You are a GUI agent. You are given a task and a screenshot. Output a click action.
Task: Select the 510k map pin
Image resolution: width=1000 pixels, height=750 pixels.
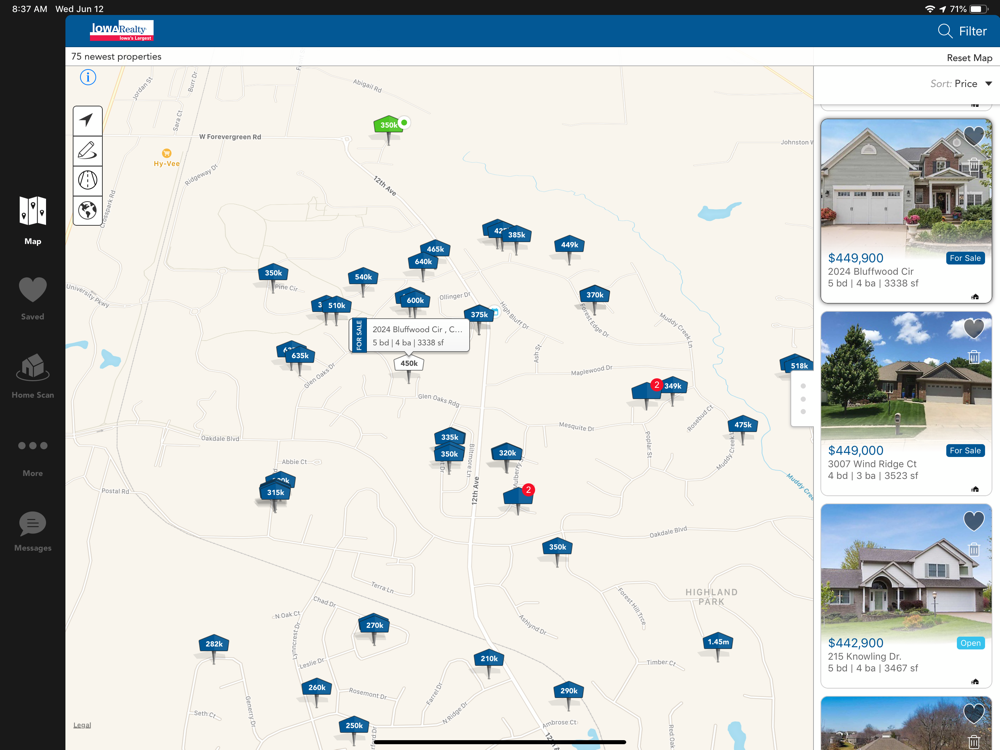point(337,305)
